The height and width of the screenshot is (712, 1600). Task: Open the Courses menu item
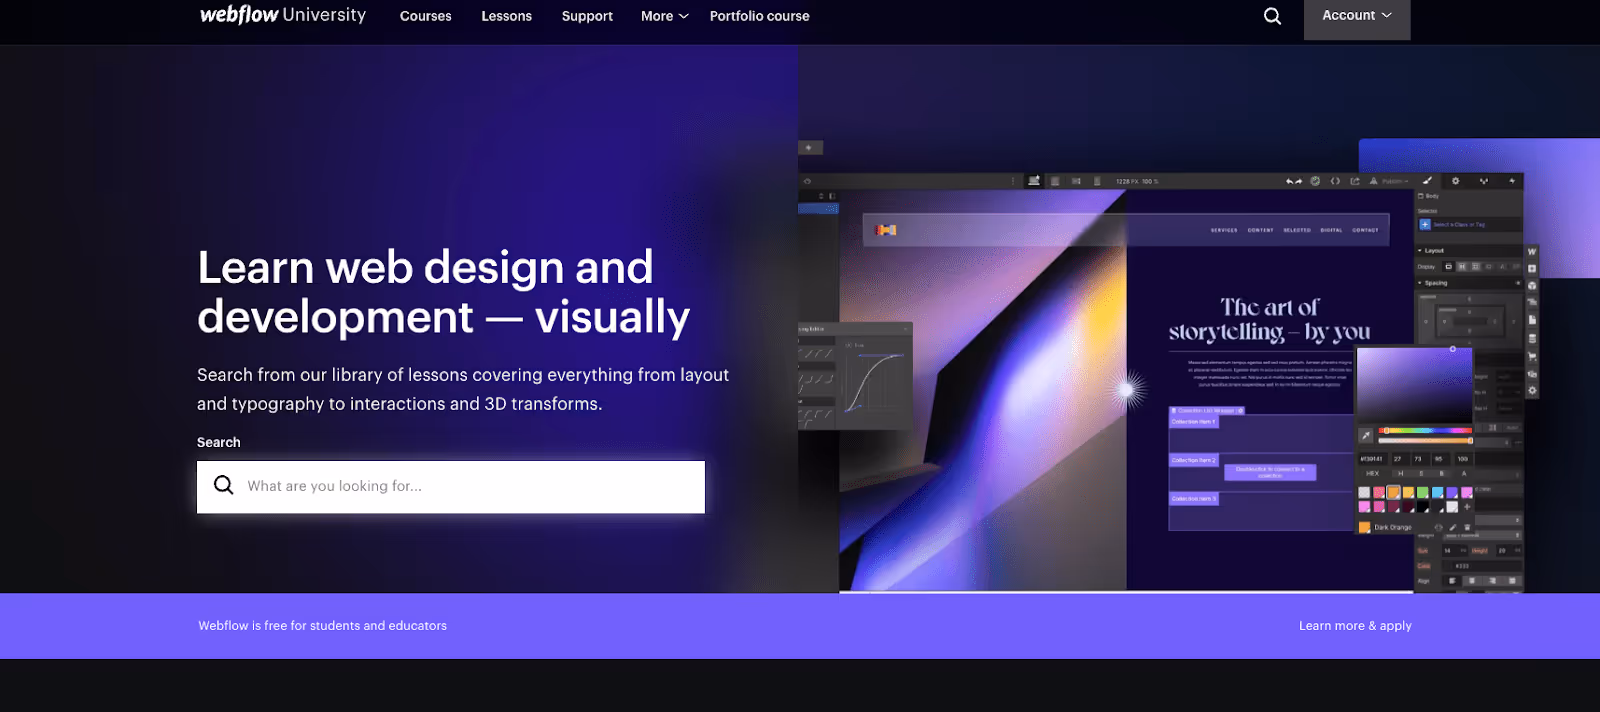coord(426,16)
